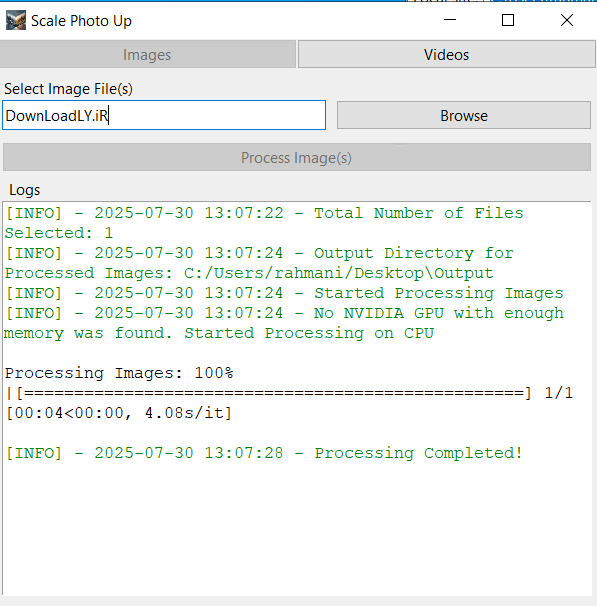Click the 'Output Directory for' log line

(259, 254)
